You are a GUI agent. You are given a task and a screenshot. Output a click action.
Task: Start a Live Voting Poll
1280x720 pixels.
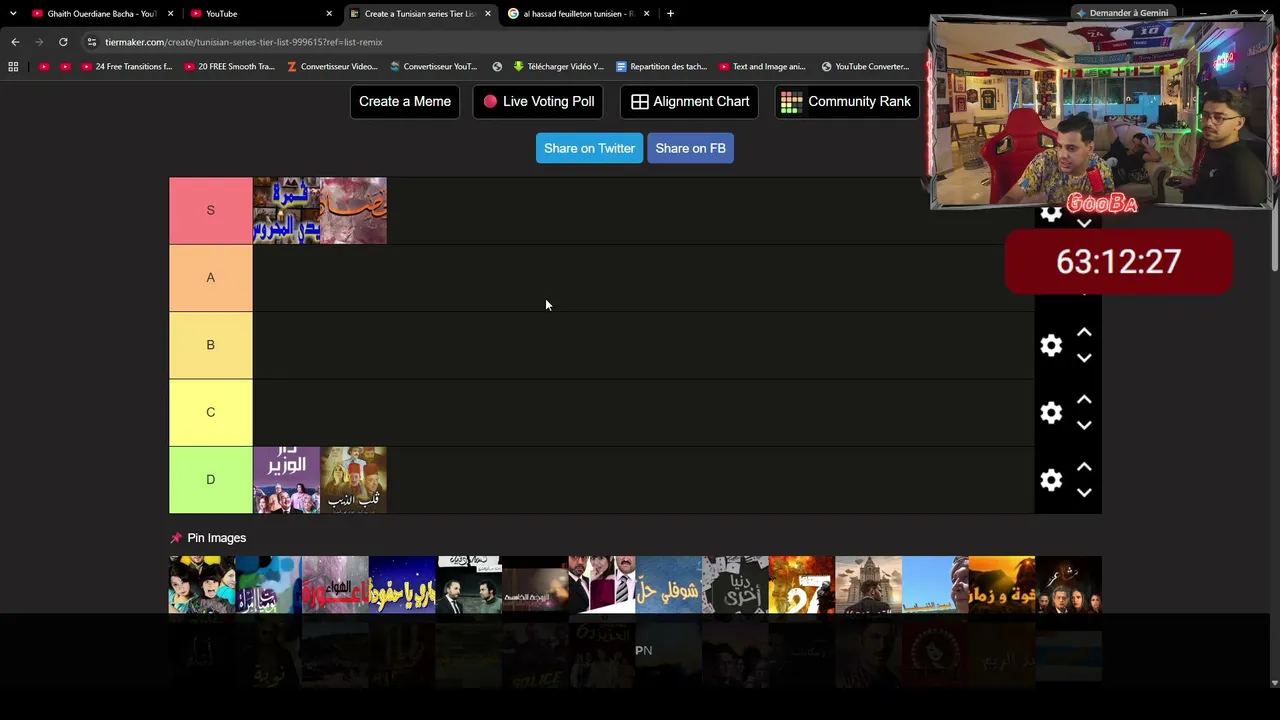click(538, 101)
